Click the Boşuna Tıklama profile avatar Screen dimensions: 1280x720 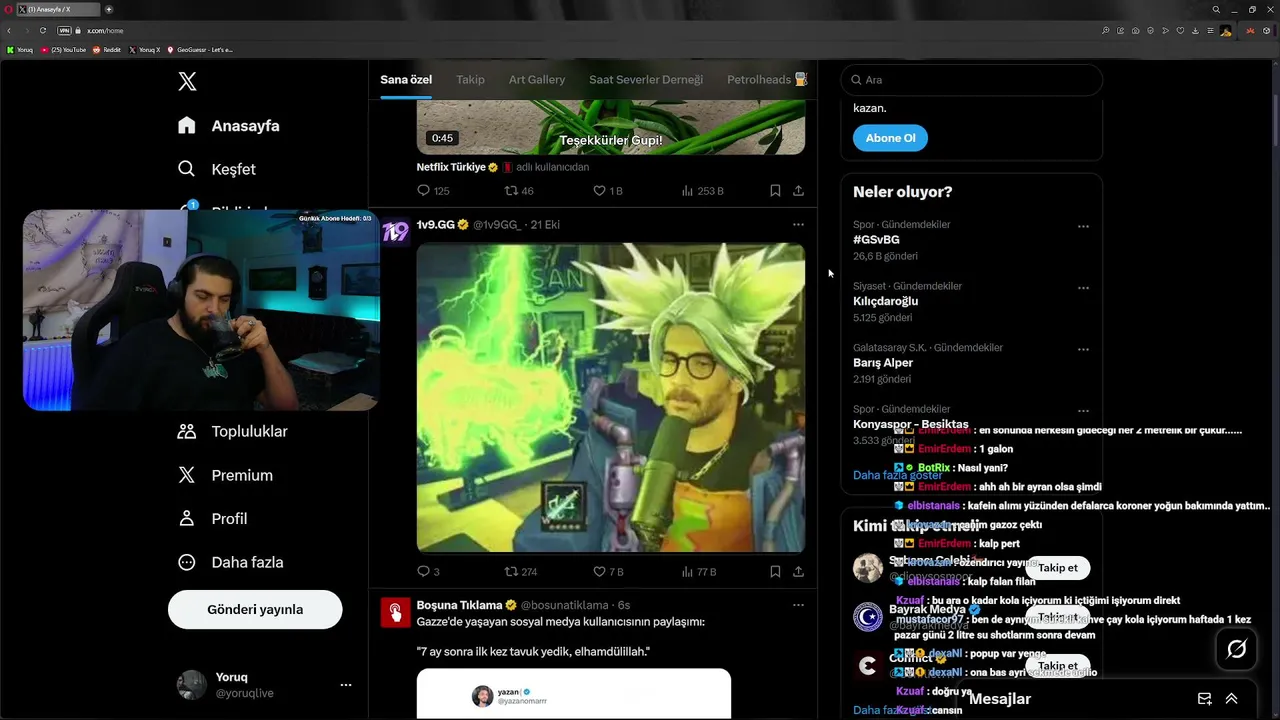(396, 613)
